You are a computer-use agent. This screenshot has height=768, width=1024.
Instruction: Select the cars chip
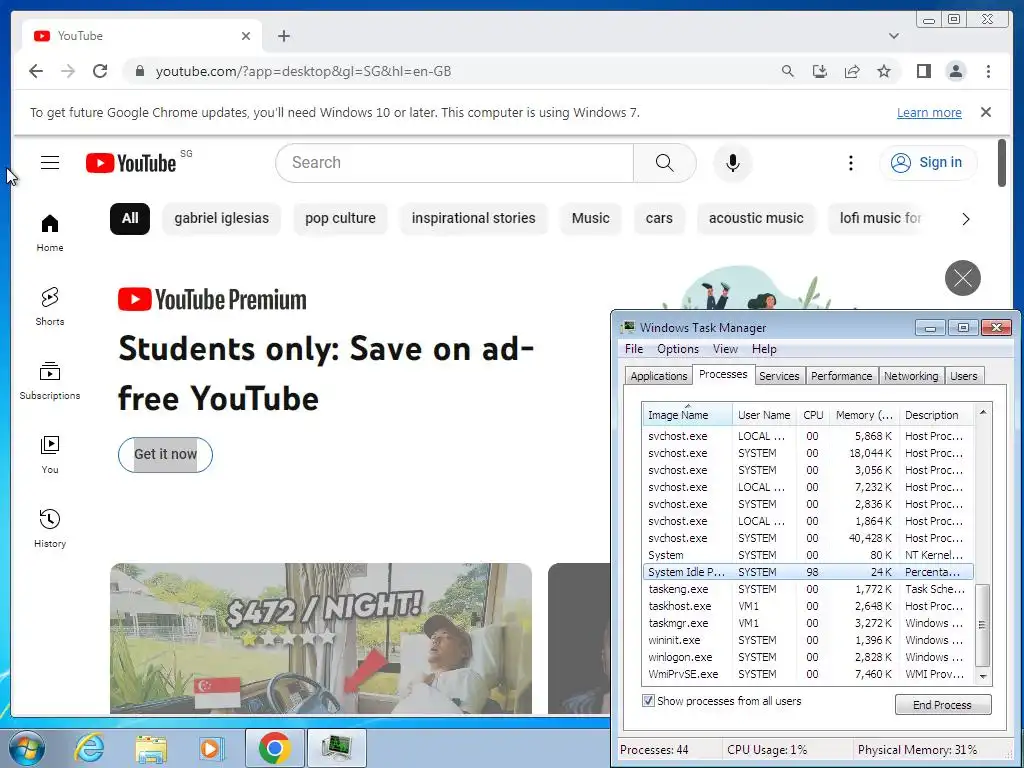point(659,218)
